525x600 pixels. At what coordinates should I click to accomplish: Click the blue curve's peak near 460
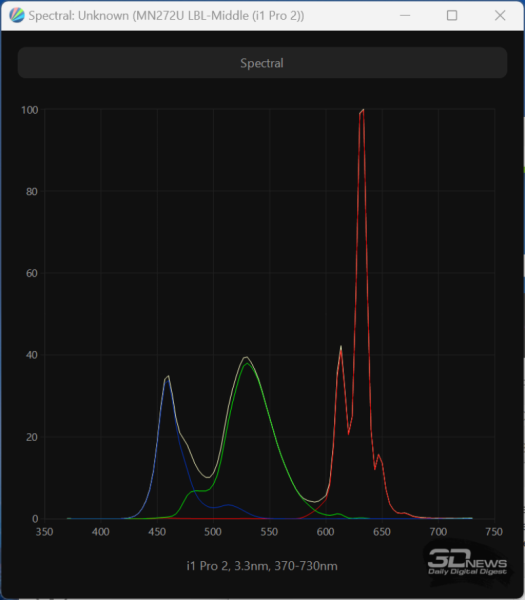(167, 381)
